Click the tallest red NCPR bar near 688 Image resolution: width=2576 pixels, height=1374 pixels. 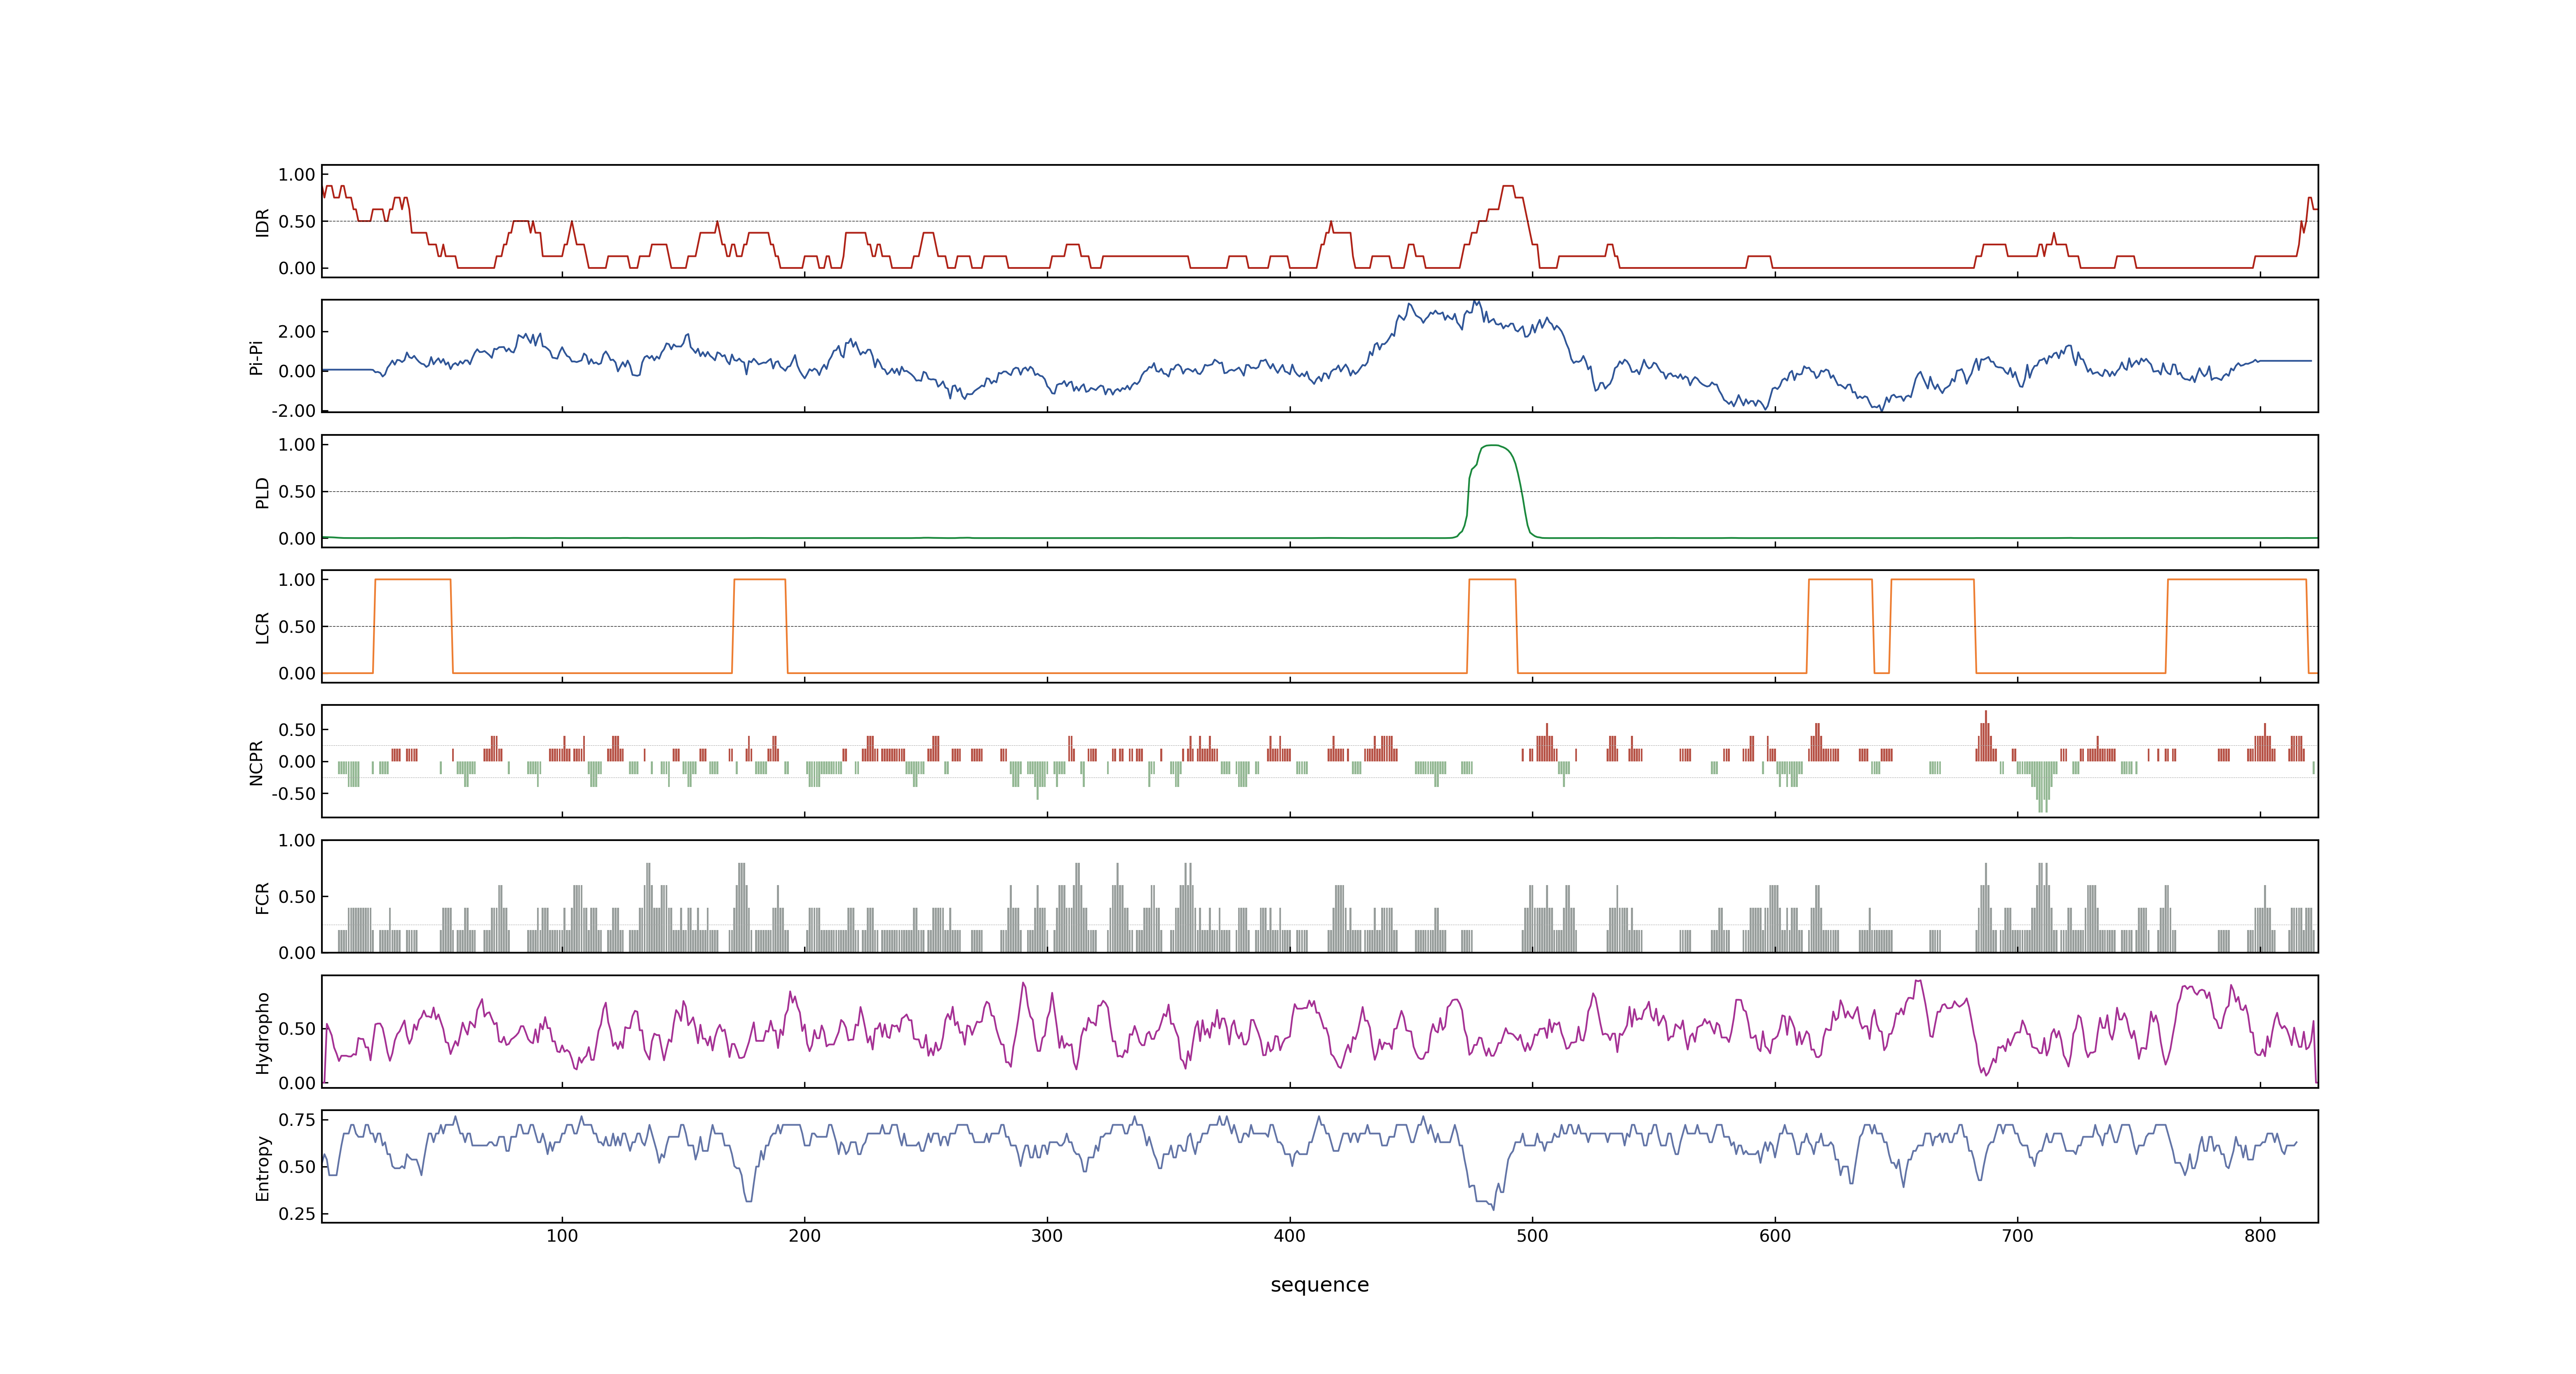[x=1986, y=736]
